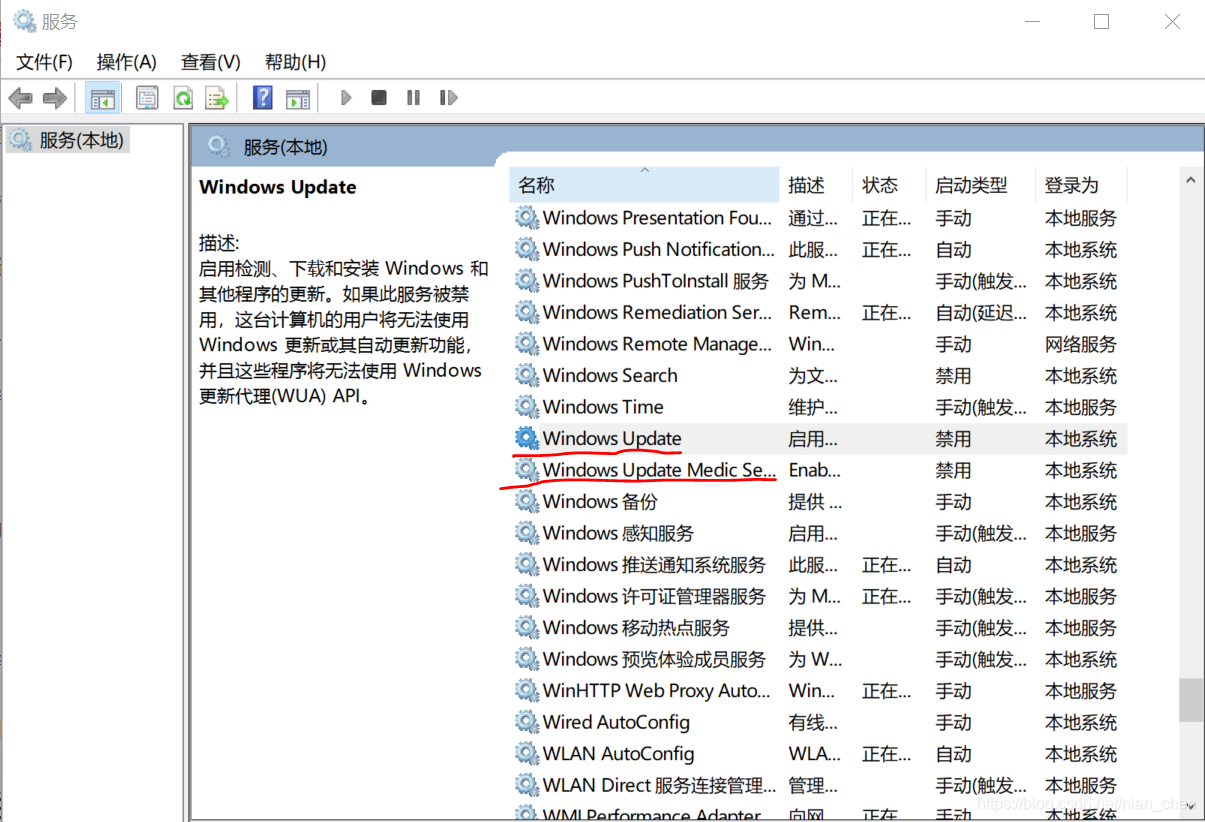This screenshot has height=822, width=1205.
Task: Click the gear icon of Windows 备份
Action: (527, 501)
